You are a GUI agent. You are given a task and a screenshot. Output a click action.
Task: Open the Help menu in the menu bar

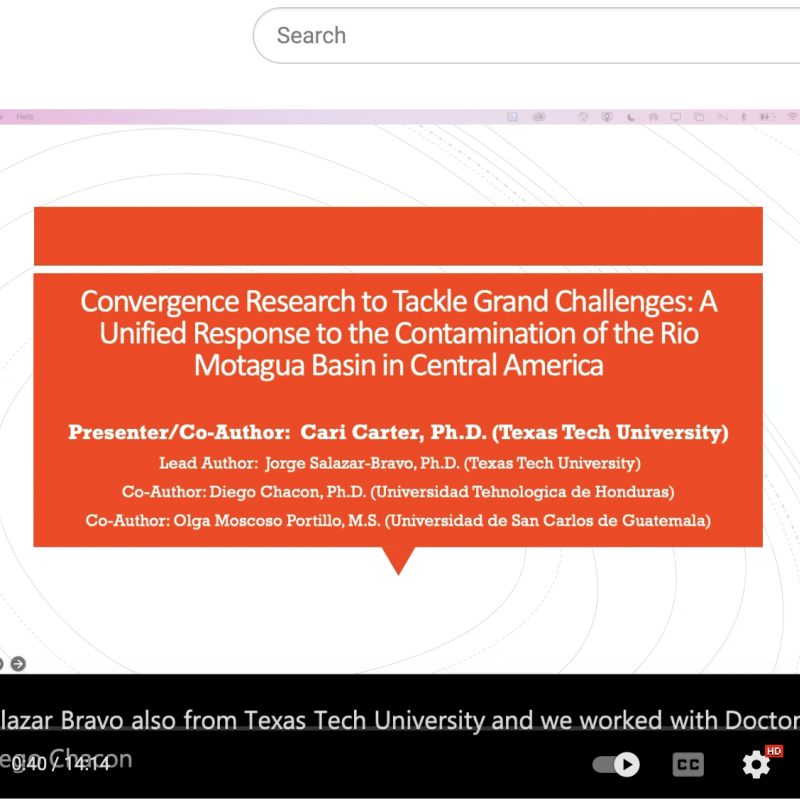coord(25,117)
